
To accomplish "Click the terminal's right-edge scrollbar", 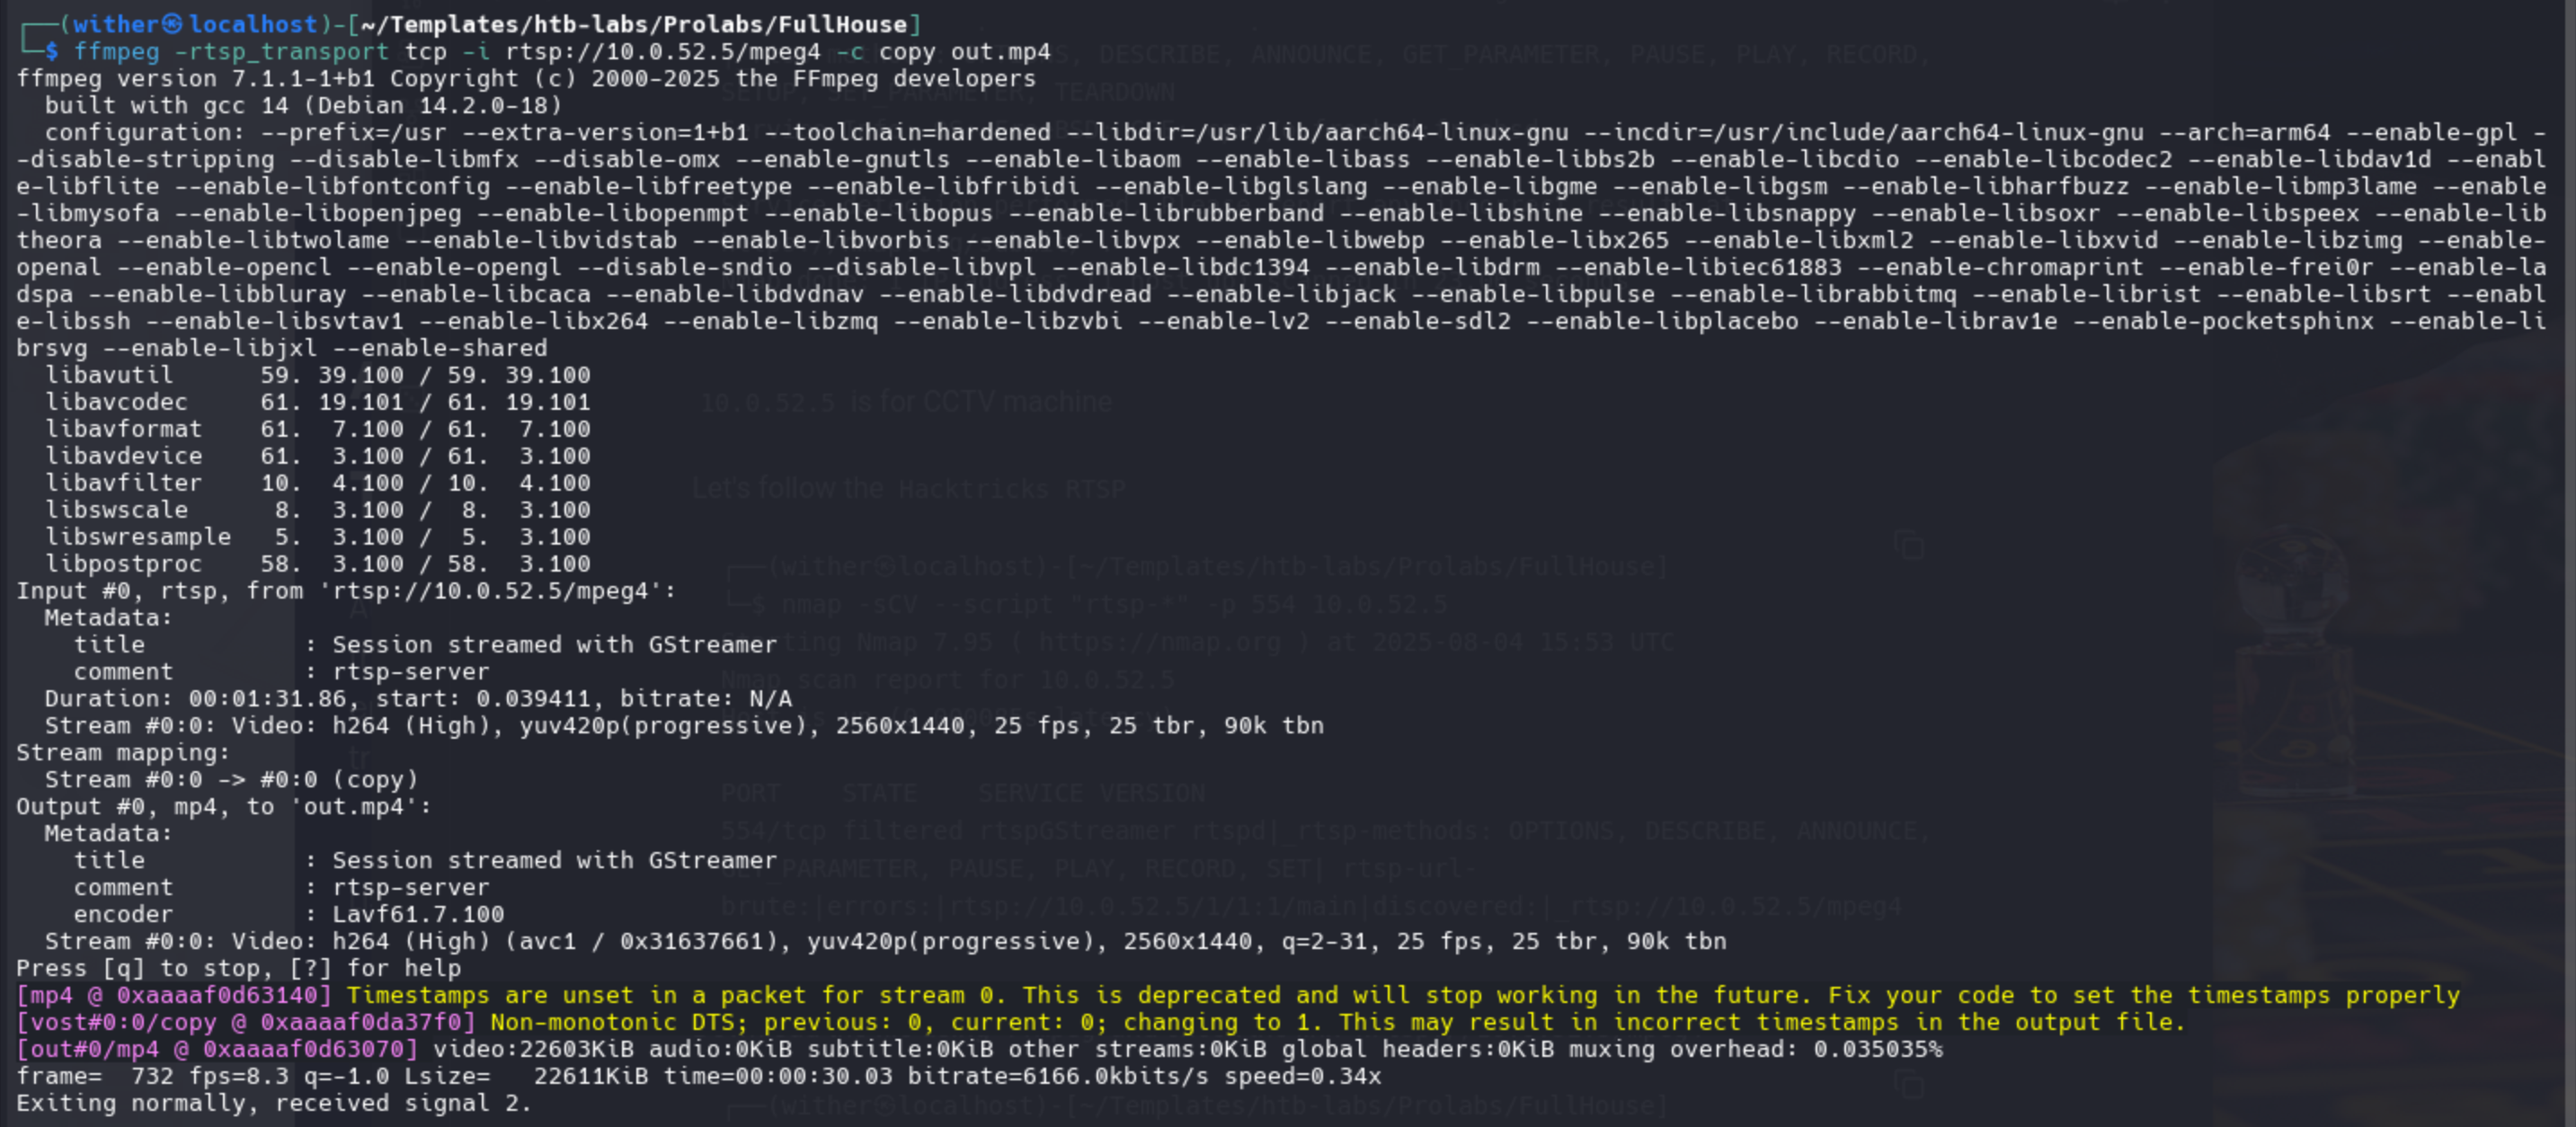I will (2569, 560).
